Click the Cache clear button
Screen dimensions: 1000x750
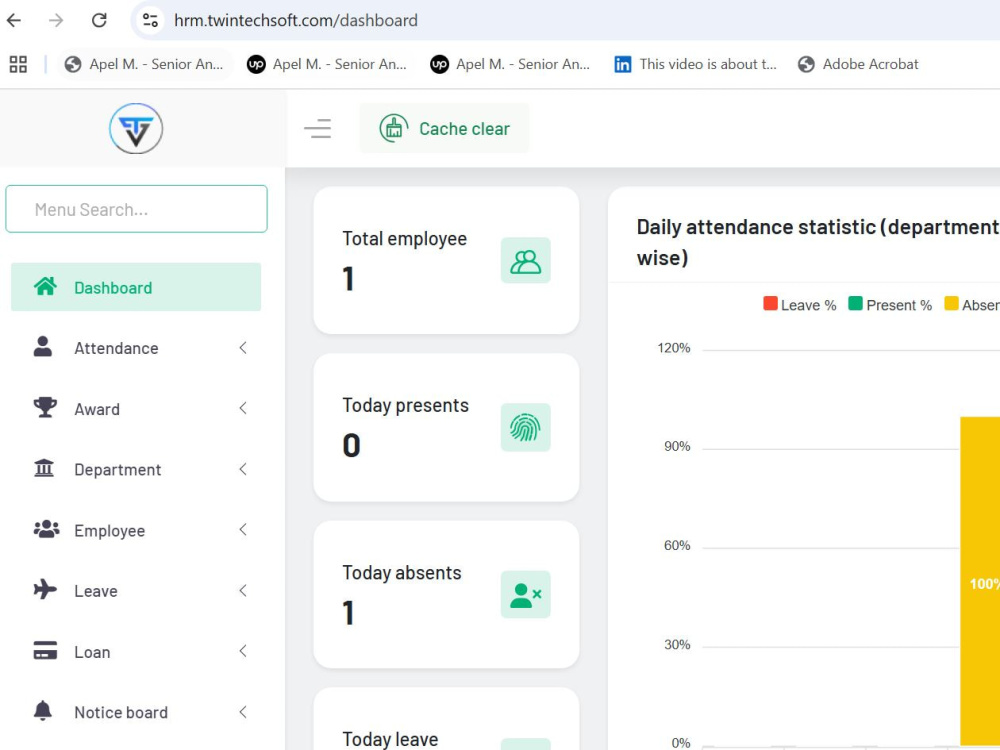click(x=445, y=128)
